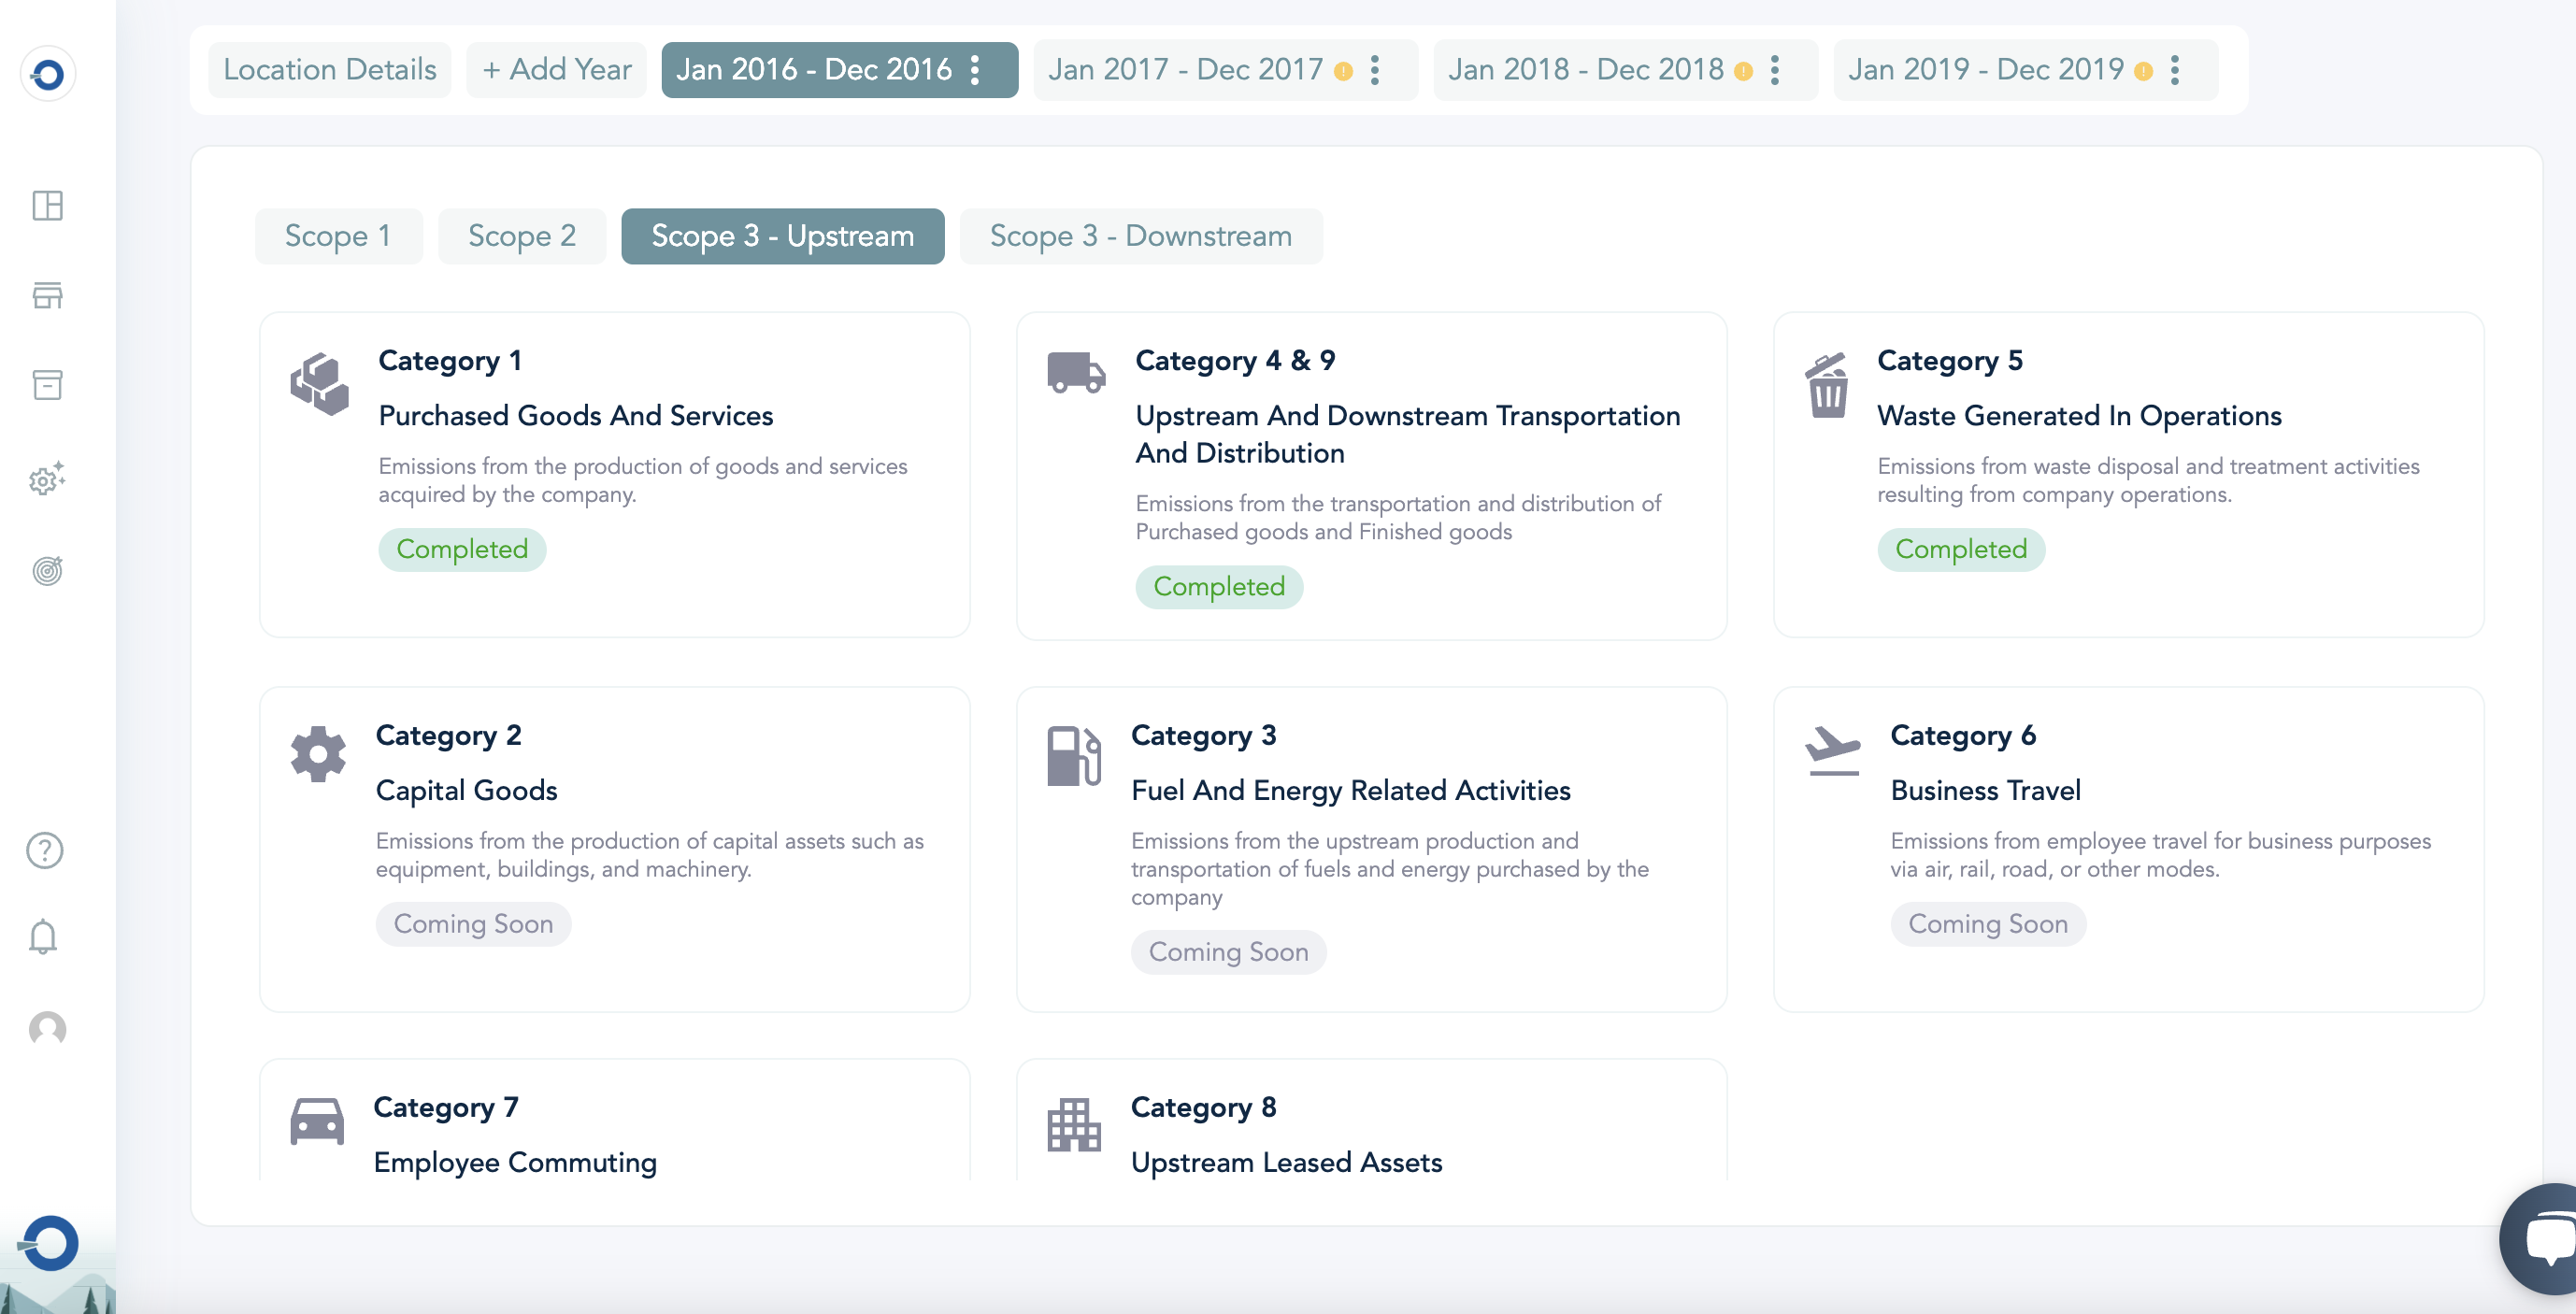This screenshot has height=1314, width=2576.
Task: Open options menu for Jan 2016 - Dec 2016
Action: [x=975, y=70]
